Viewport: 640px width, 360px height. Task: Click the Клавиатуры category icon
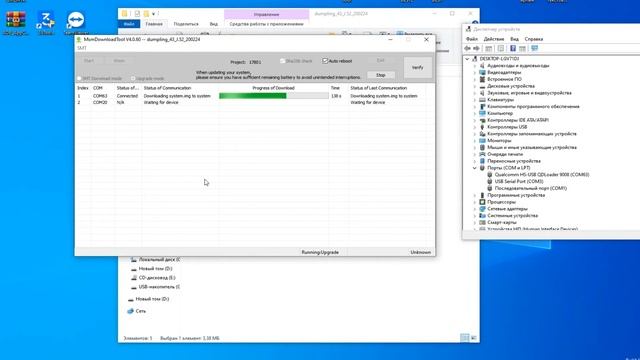tap(482, 100)
